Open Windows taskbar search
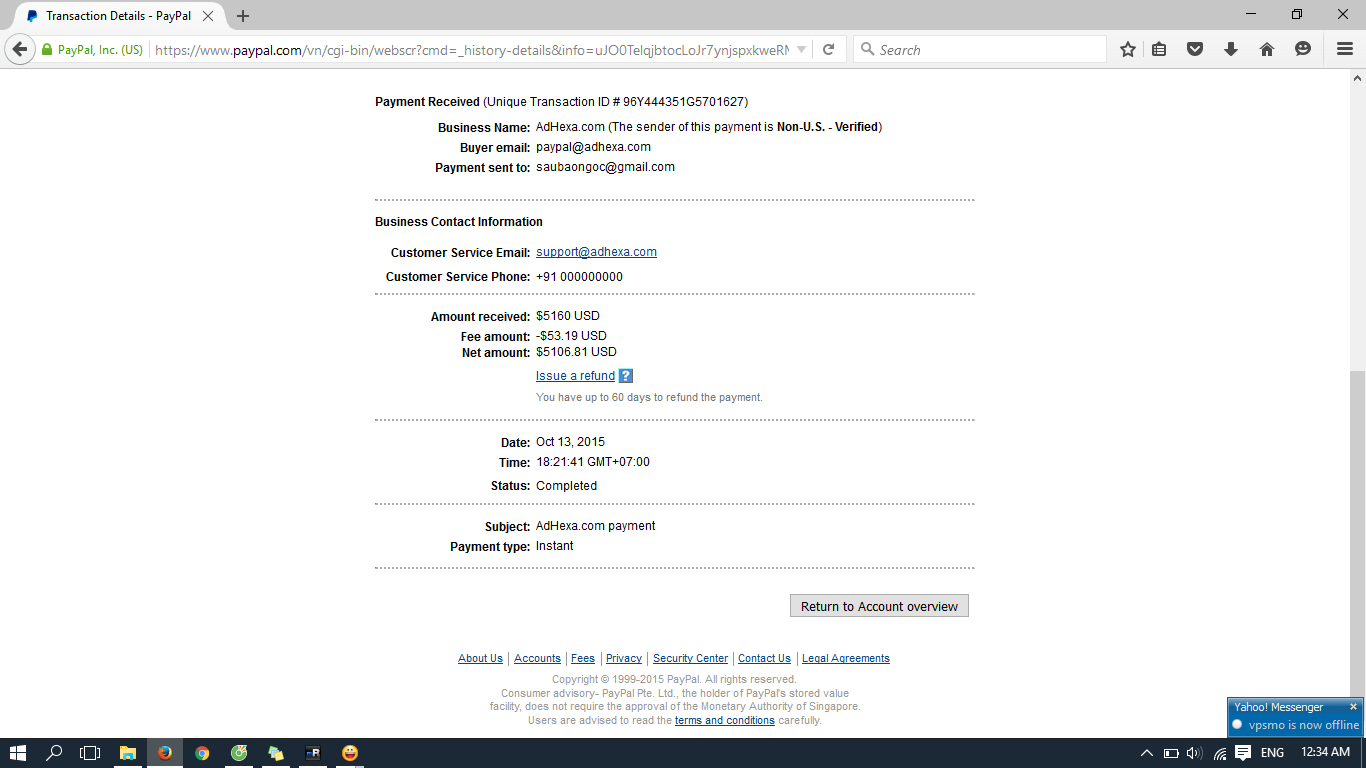Screen dimensions: 1366x768 (55, 753)
